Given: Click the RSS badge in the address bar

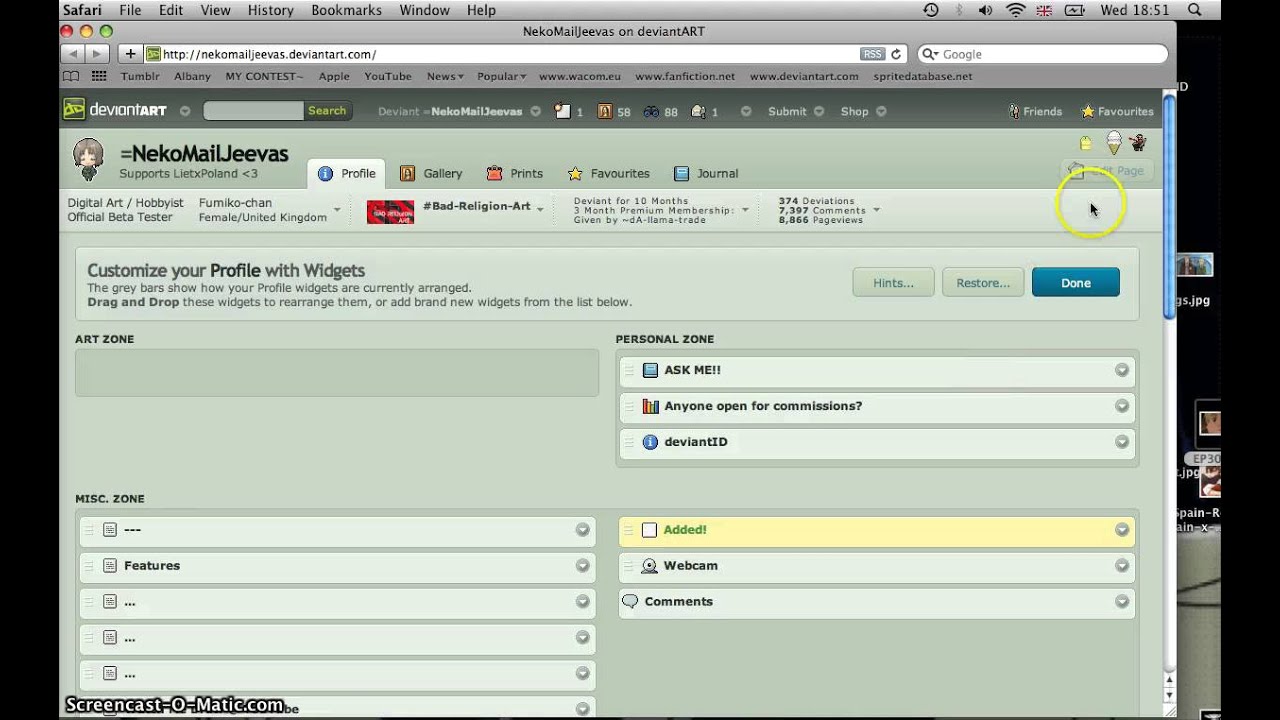Looking at the screenshot, I should (x=872, y=54).
